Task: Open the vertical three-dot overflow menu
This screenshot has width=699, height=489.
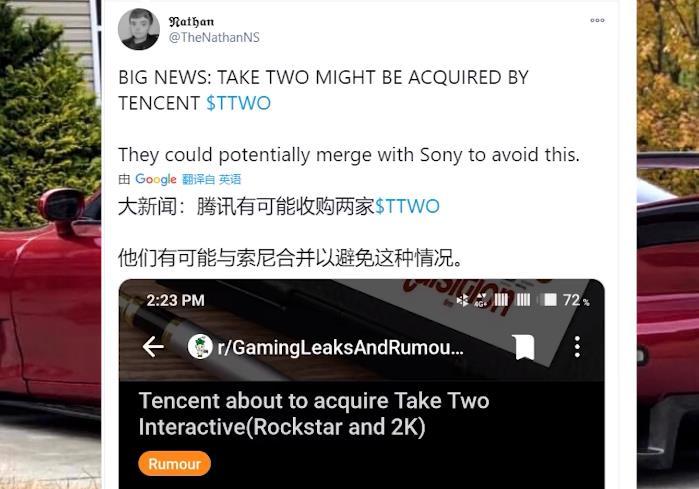Action: point(577,347)
